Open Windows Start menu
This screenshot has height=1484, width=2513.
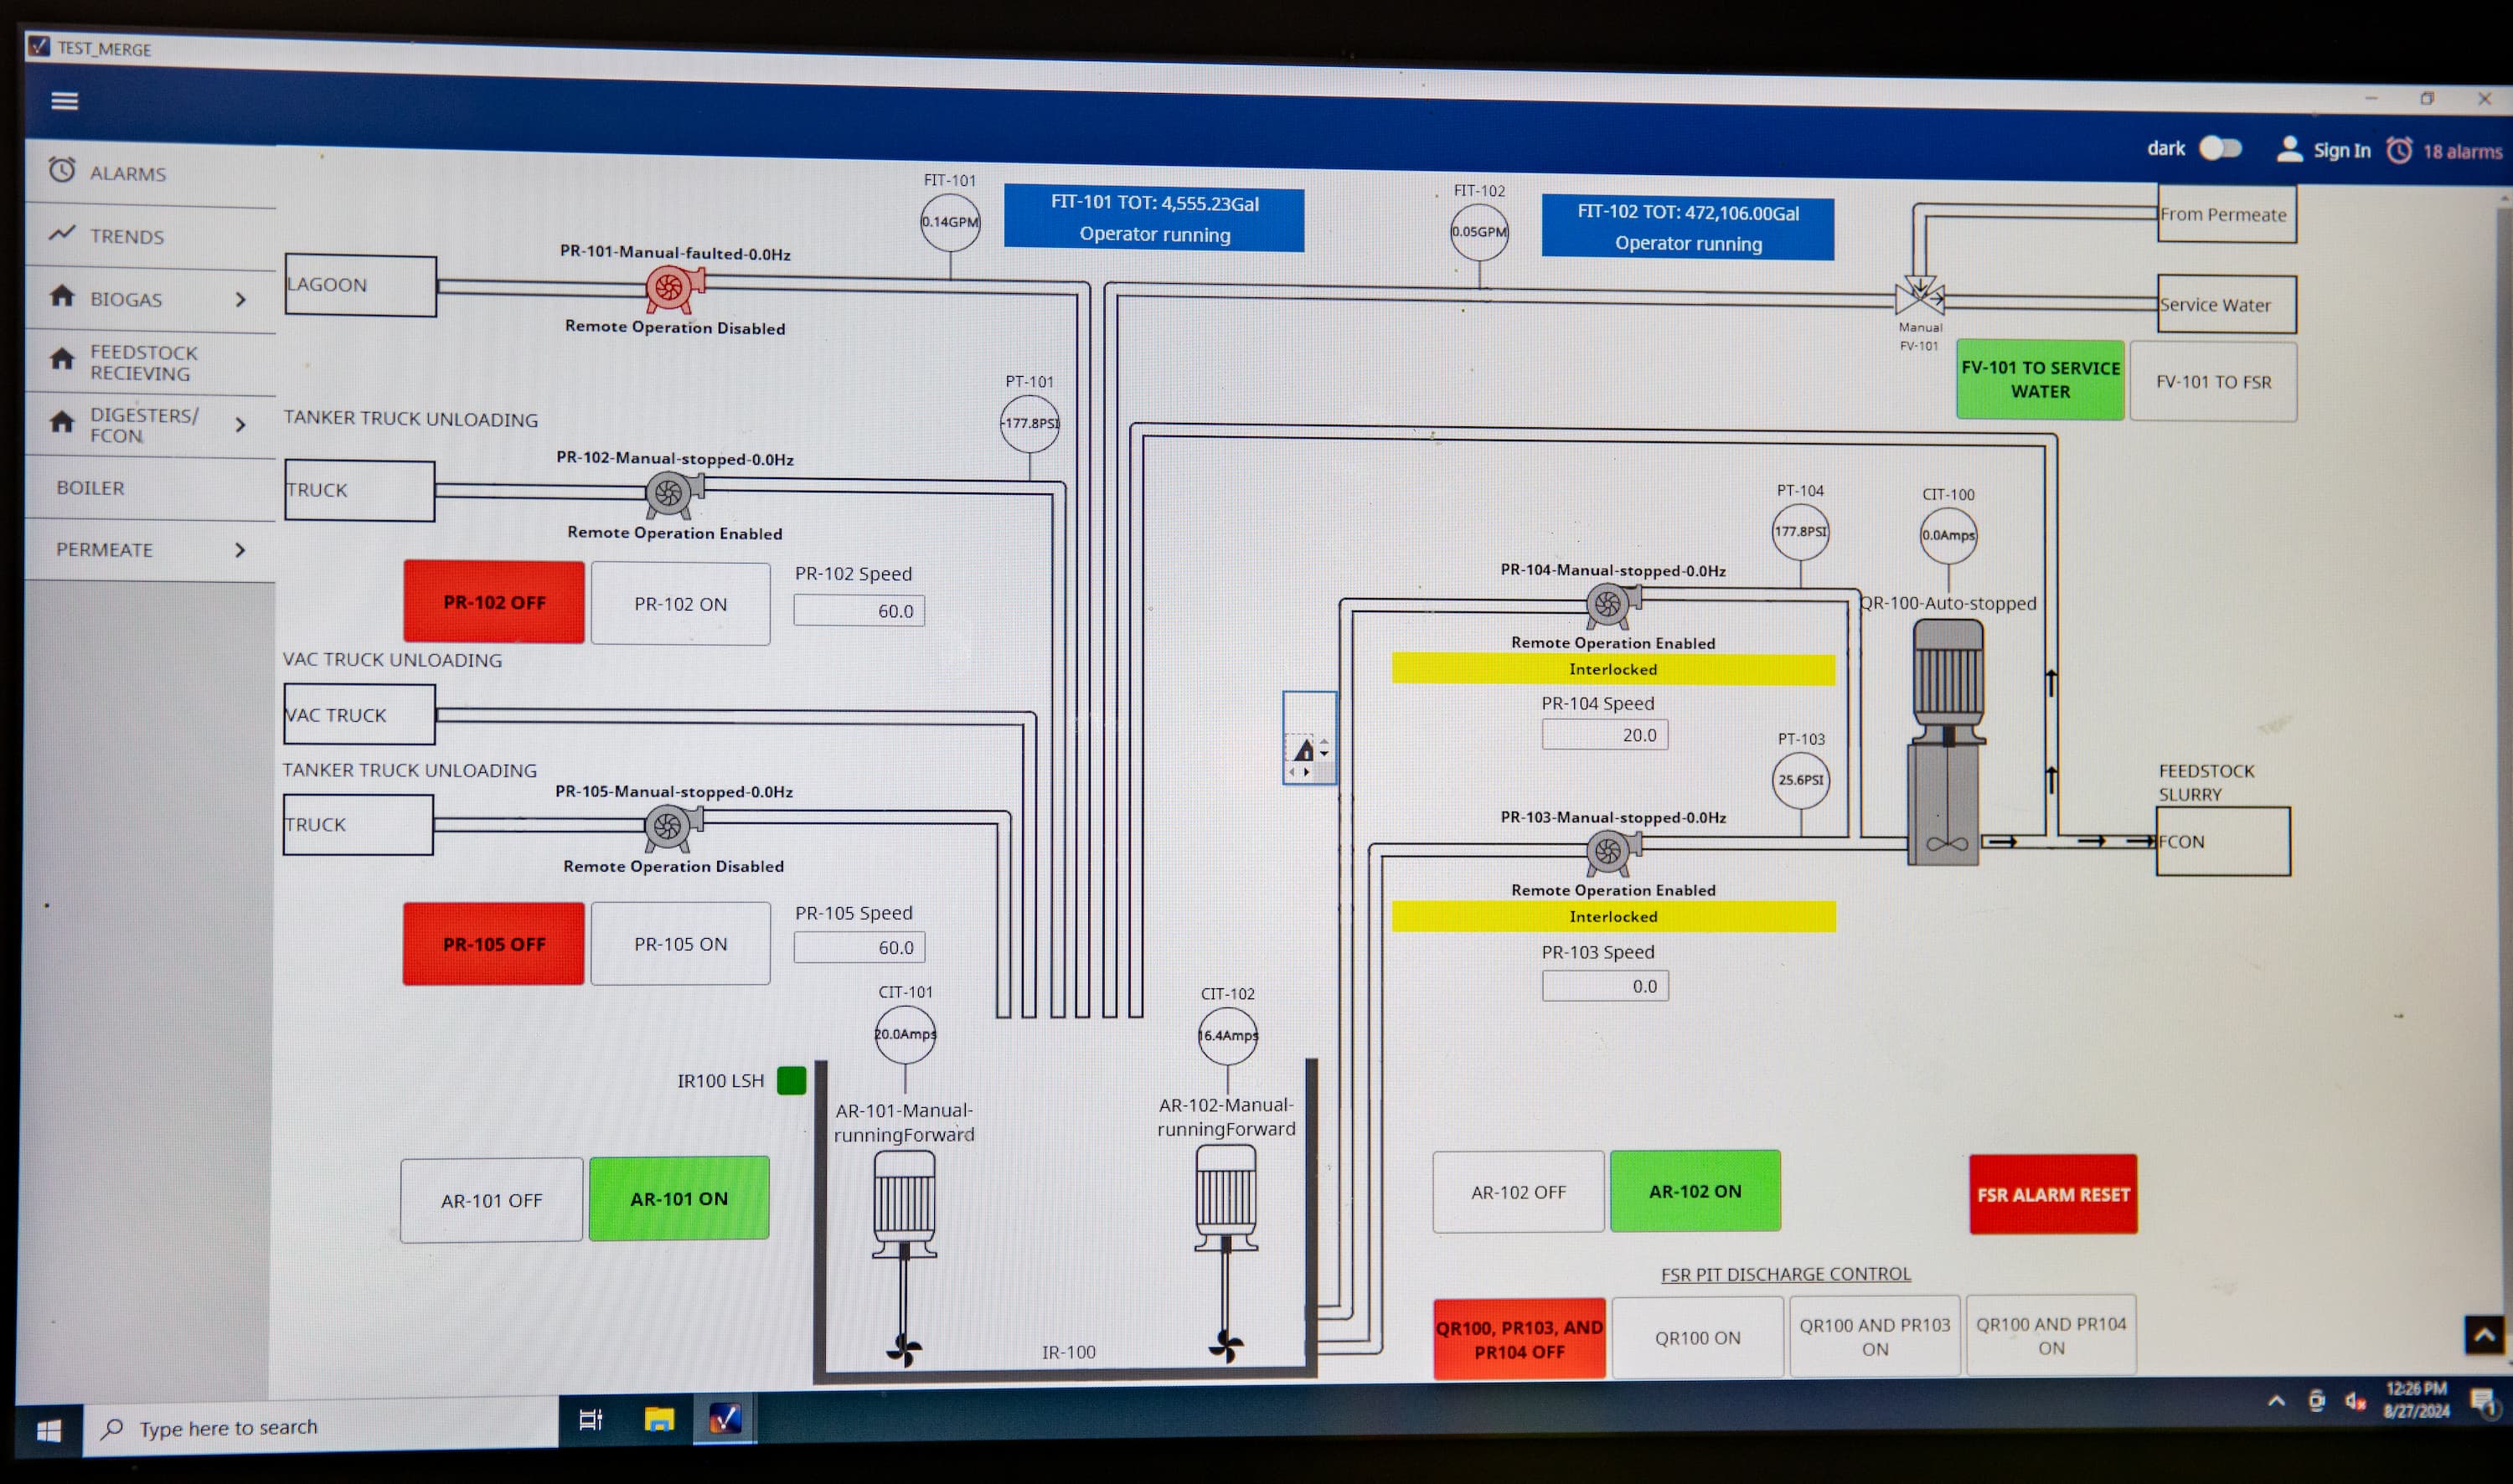pyautogui.click(x=48, y=1432)
